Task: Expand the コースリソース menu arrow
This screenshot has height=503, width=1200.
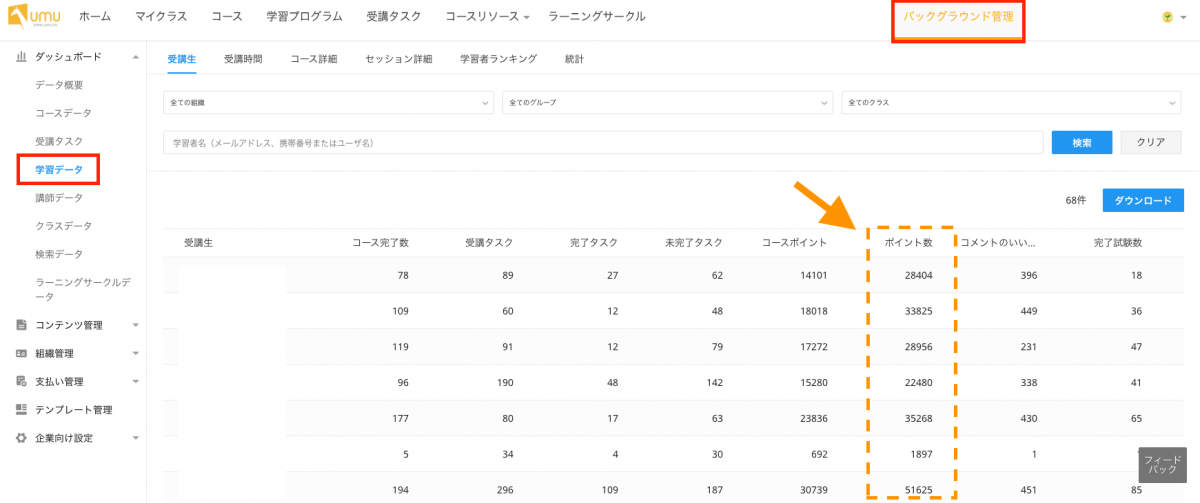Action: click(526, 18)
